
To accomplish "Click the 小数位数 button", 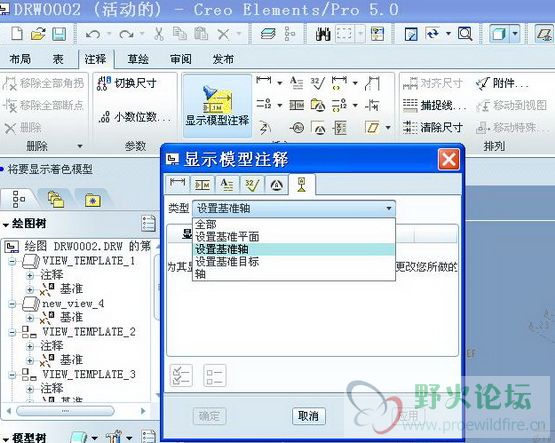I will pos(135,117).
